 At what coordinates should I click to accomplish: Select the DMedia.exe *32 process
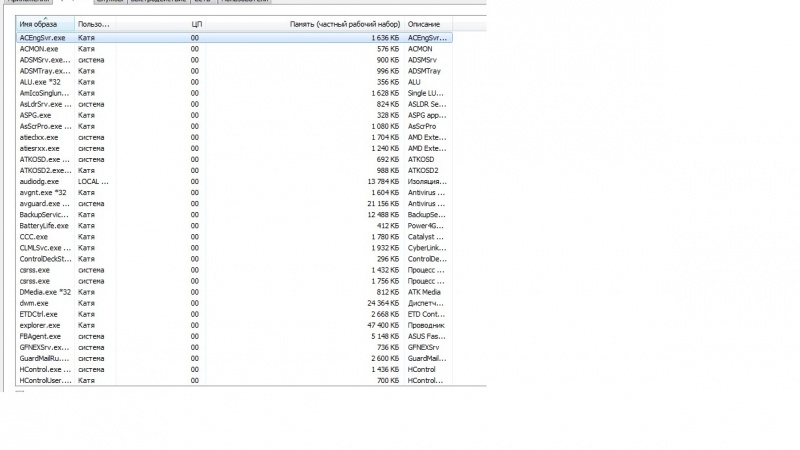(x=234, y=292)
